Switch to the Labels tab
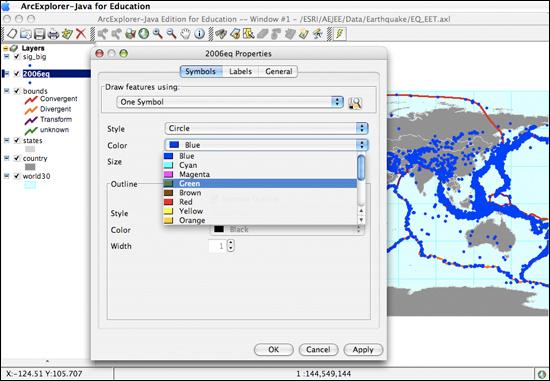The height and width of the screenshot is (381, 550). point(241,72)
